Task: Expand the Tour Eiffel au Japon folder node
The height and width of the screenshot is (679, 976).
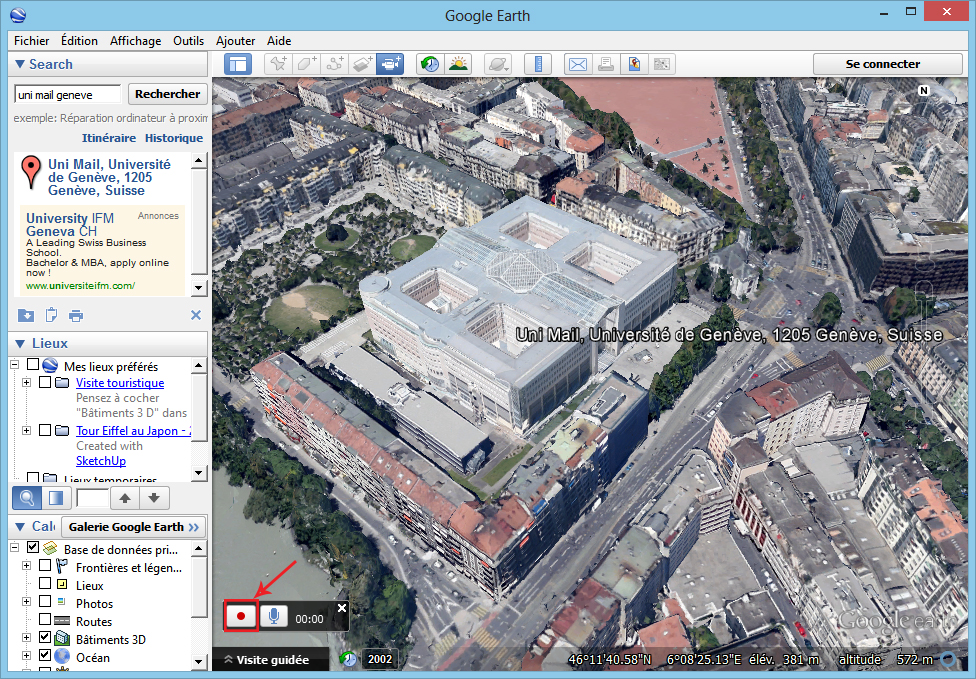Action: click(27, 430)
